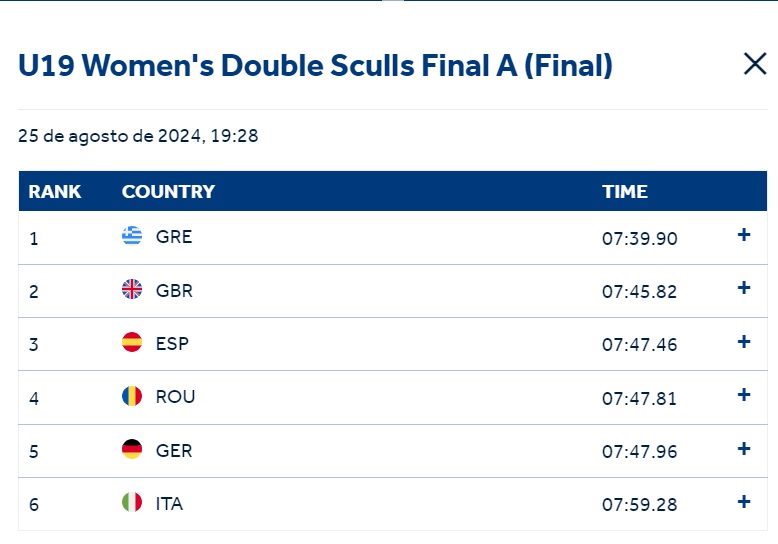Image resolution: width=778 pixels, height=544 pixels.
Task: Expand ESP crew details
Action: (743, 342)
